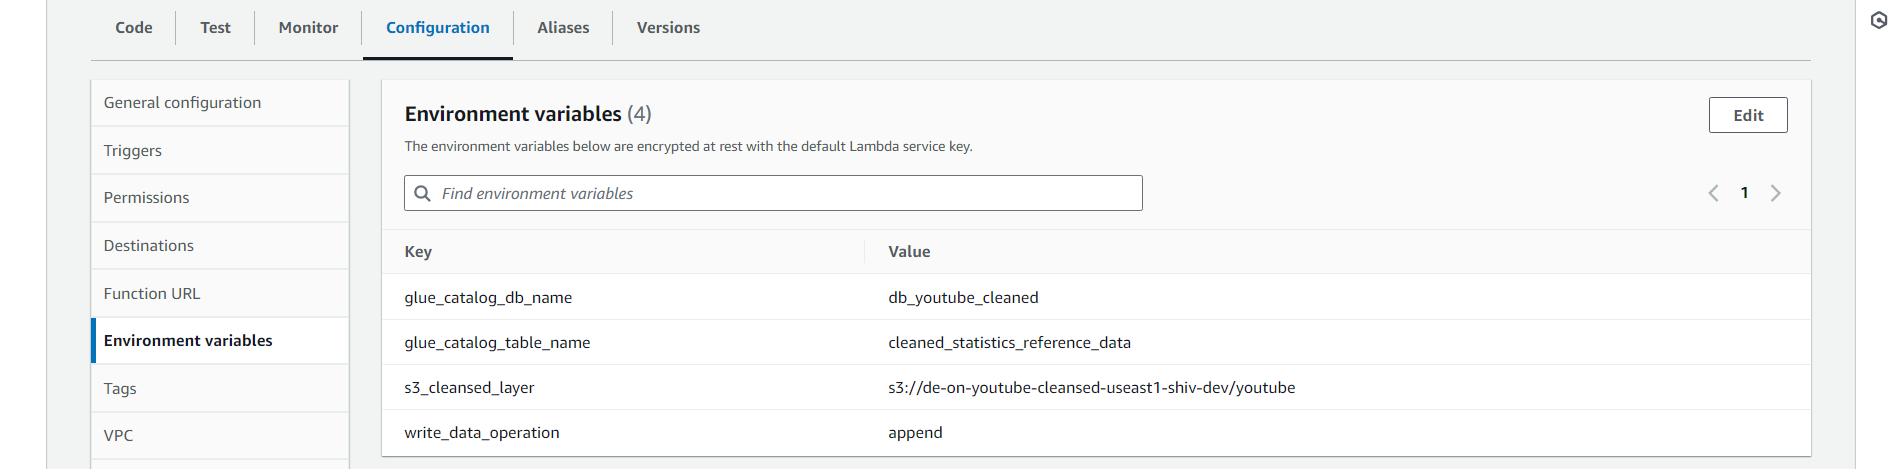1901x469 pixels.
Task: Switch to the Test tab
Action: (x=215, y=28)
